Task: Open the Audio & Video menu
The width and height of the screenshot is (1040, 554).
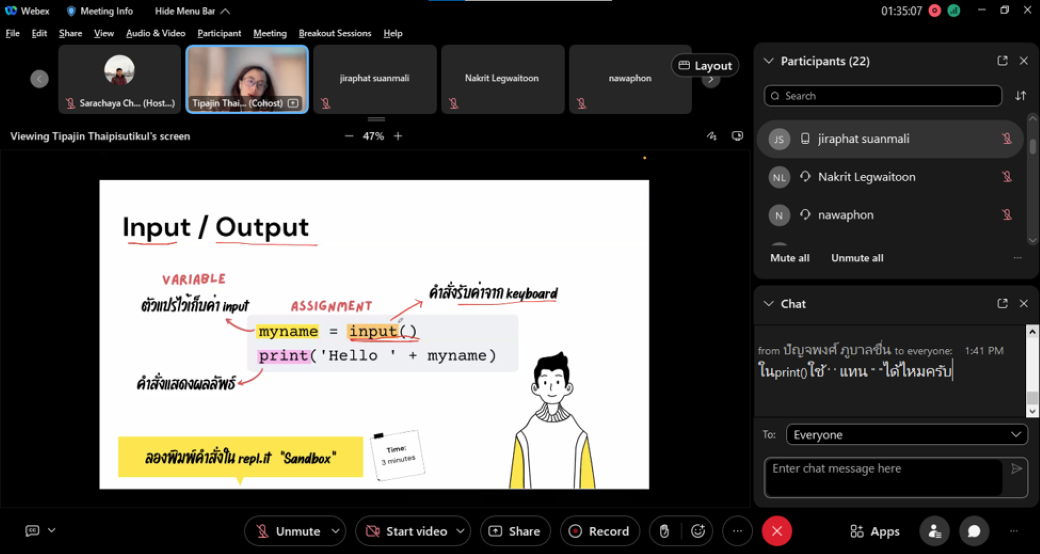Action: tap(155, 33)
